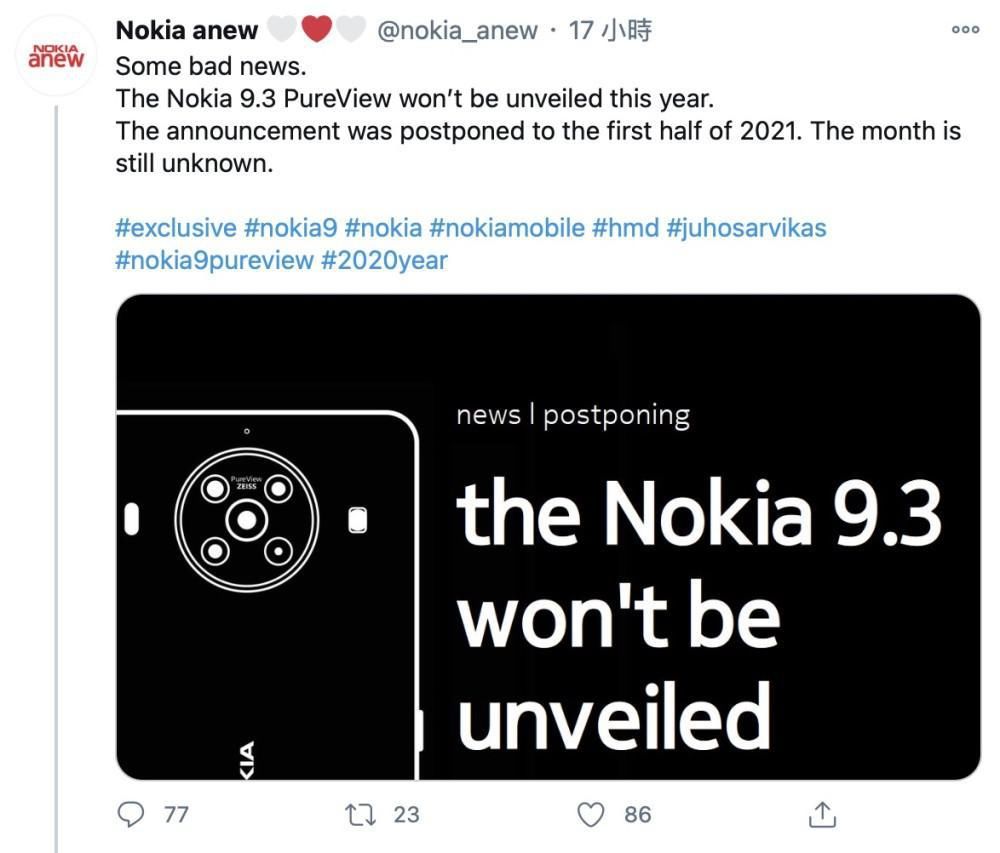Click the #exclusive hashtag
The image size is (1000, 853).
click(x=176, y=227)
